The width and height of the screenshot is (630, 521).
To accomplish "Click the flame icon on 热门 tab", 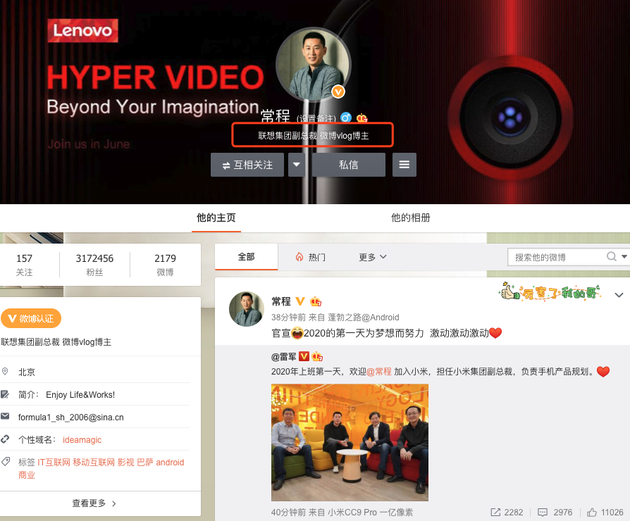I will click(299, 257).
